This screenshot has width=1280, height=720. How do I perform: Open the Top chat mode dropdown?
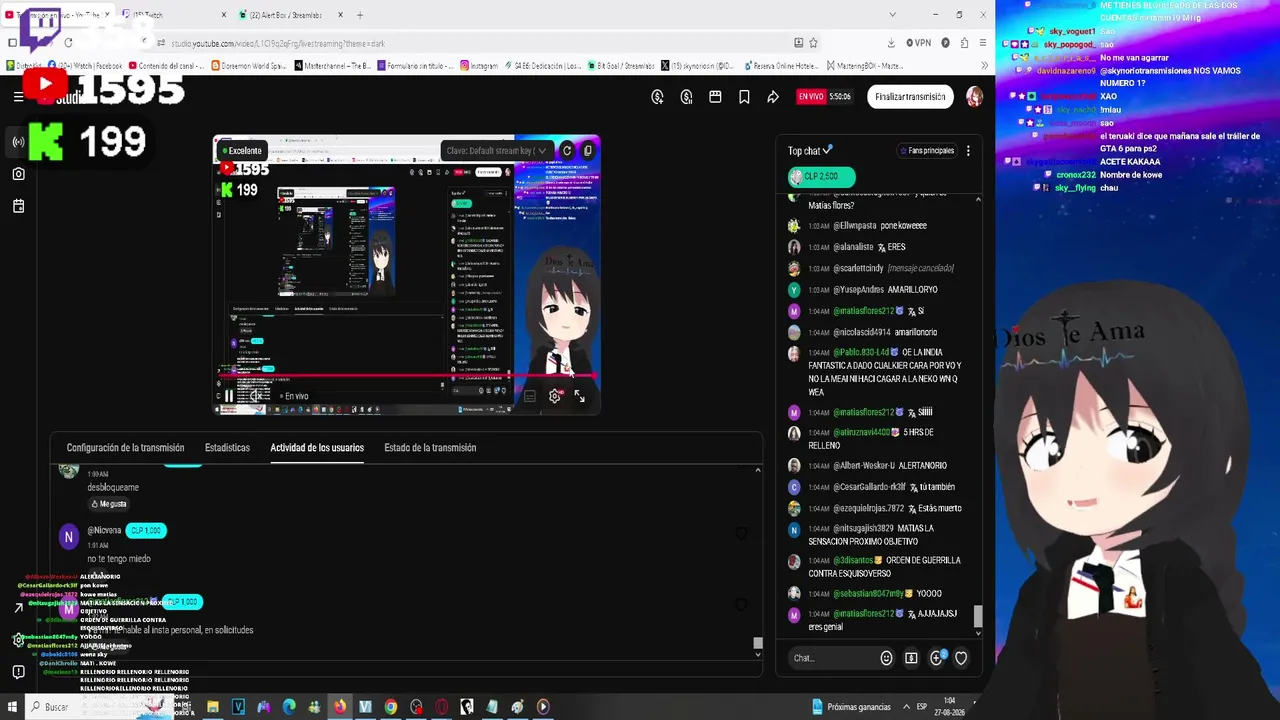(x=810, y=151)
